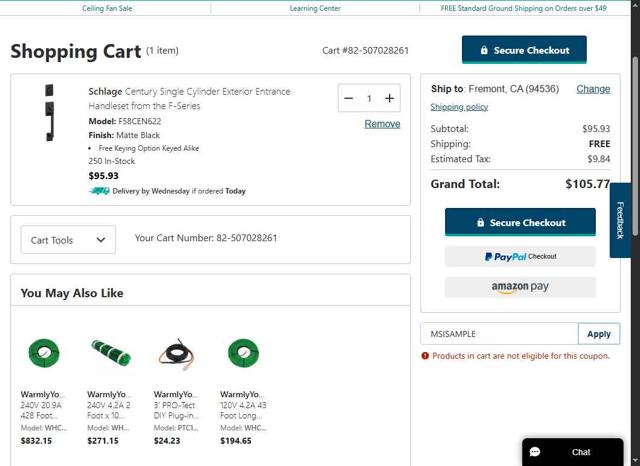The image size is (640, 466).
Task: Open the Learning Center link
Action: pos(315,8)
